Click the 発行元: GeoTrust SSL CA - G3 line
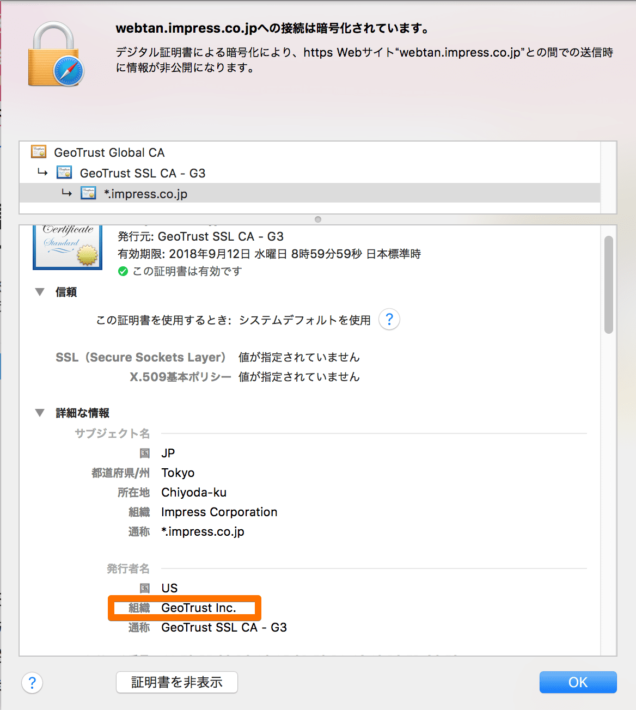This screenshot has width=636, height=710. coord(201,236)
